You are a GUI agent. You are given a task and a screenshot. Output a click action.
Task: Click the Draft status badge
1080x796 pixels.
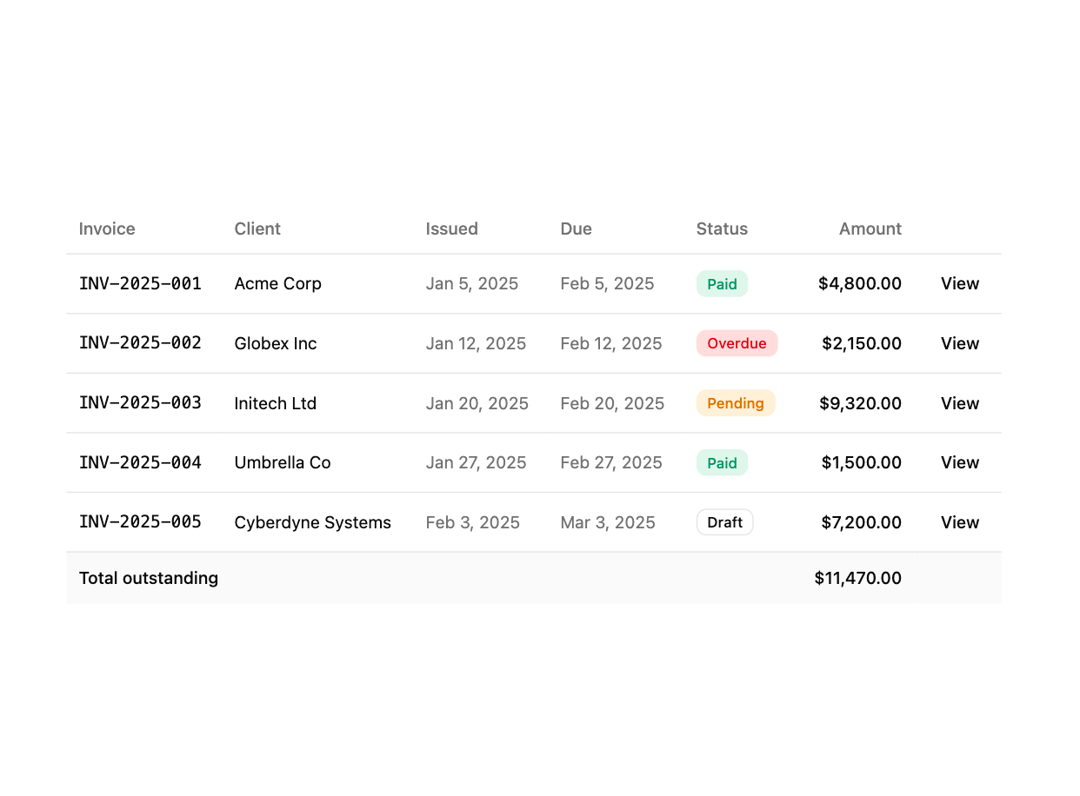tap(725, 523)
